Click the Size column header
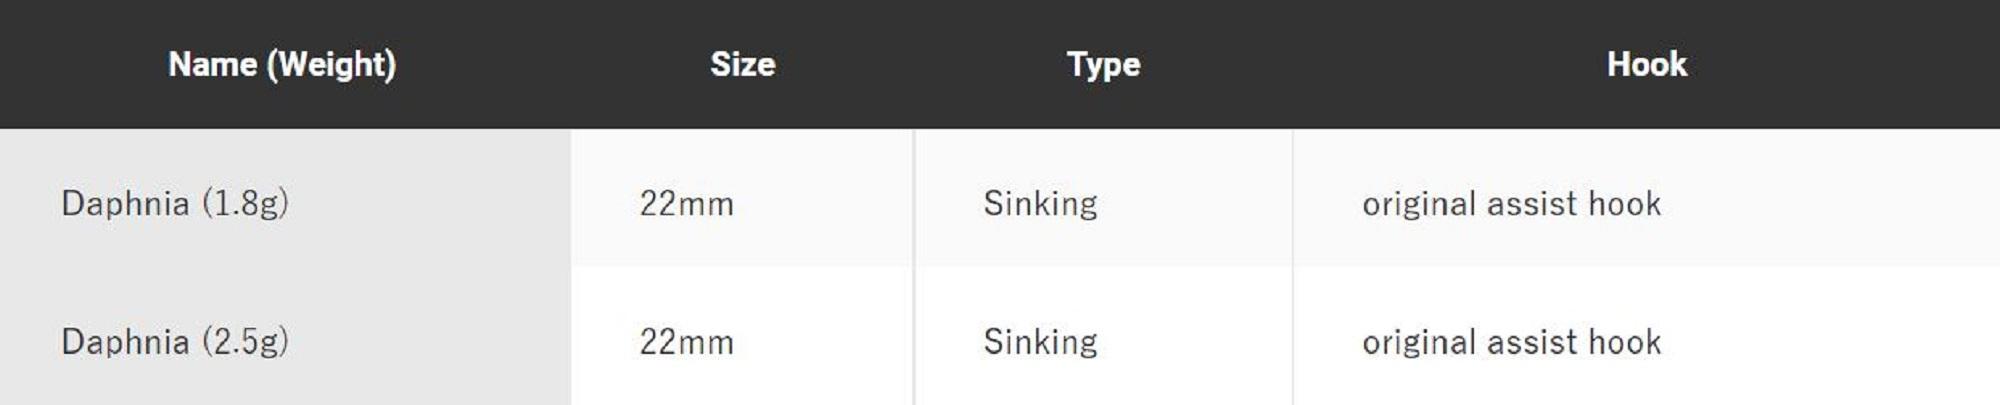 pos(742,64)
